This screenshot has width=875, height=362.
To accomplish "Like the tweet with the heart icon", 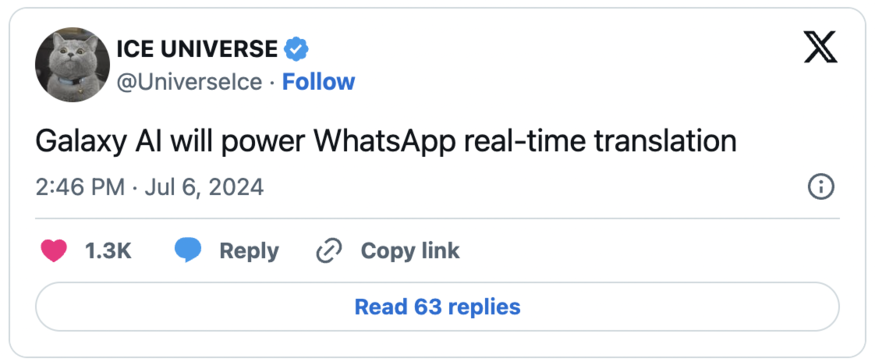I will click(54, 251).
